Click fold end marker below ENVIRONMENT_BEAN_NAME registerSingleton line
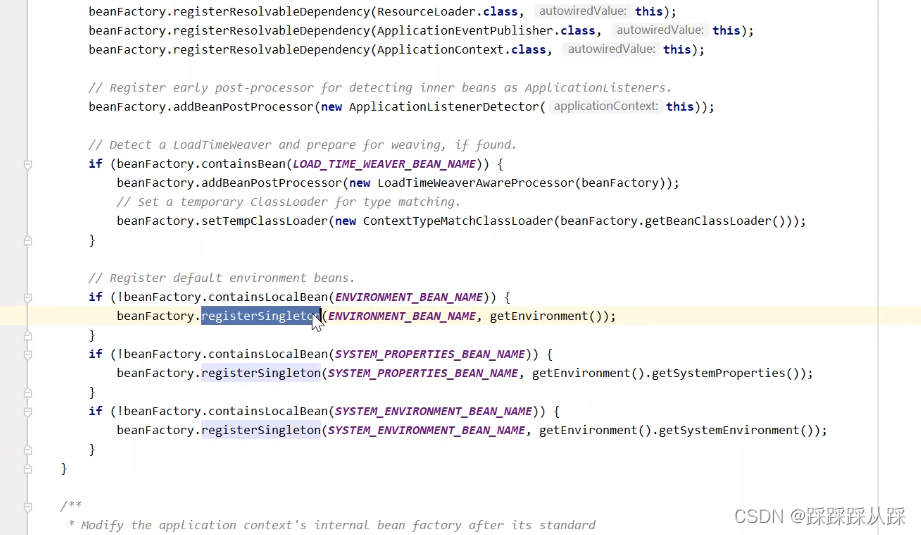This screenshot has height=535, width=921. pyautogui.click(x=28, y=336)
